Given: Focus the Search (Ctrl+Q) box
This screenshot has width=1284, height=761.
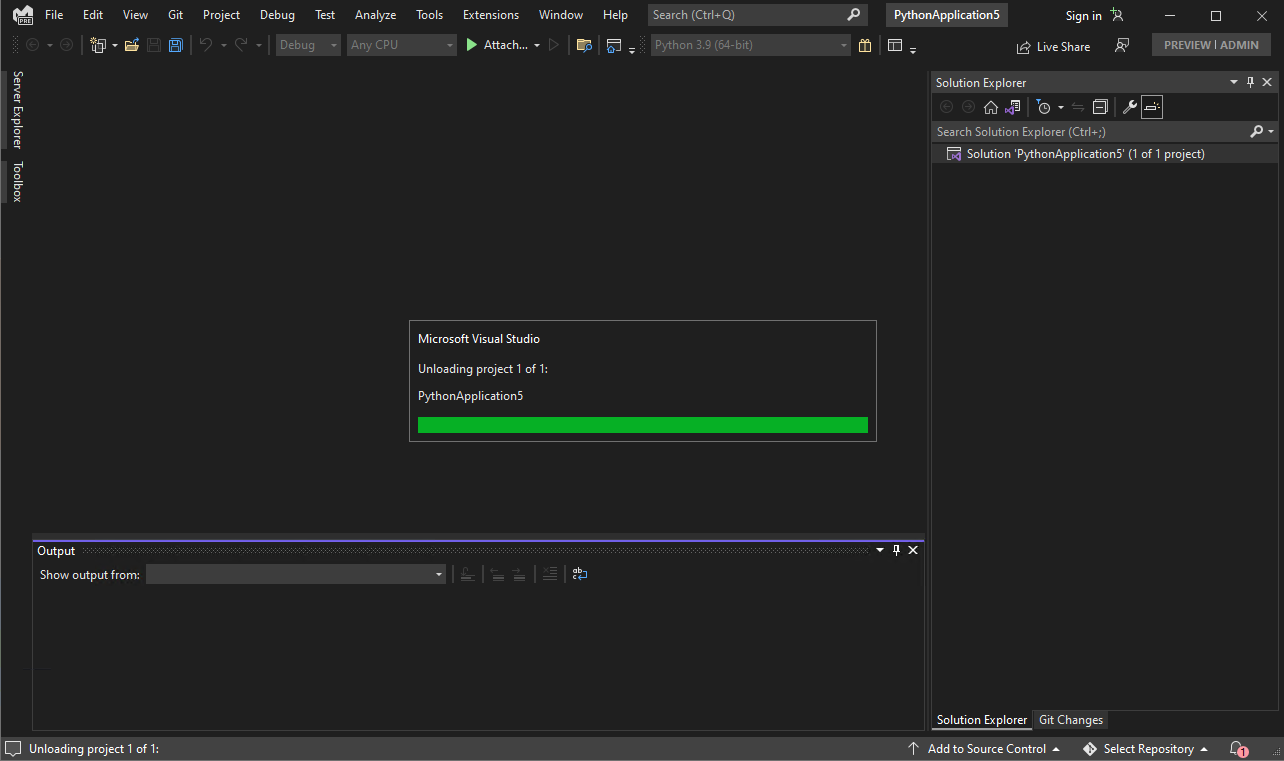Looking at the screenshot, I should pyautogui.click(x=757, y=15).
